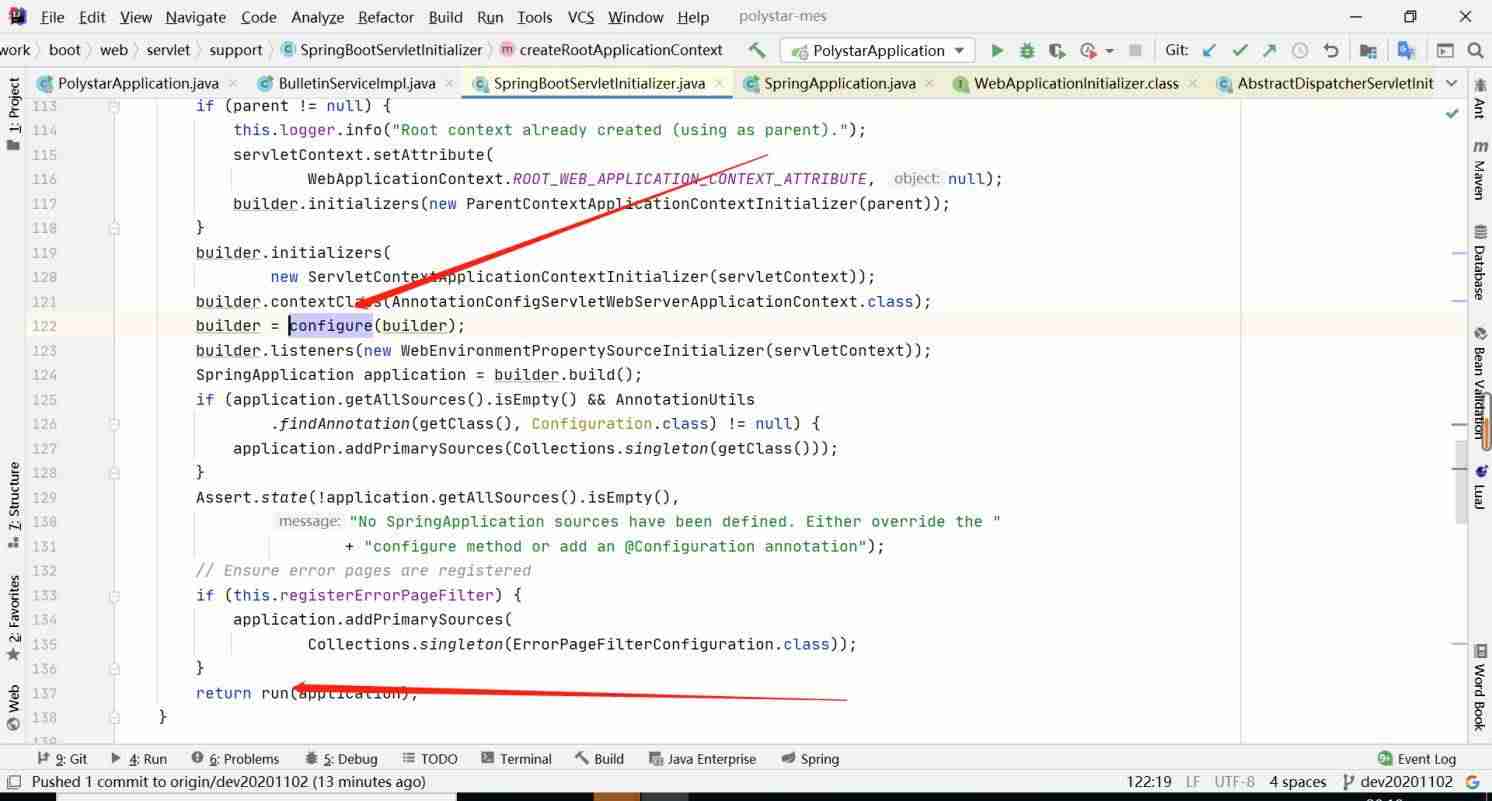The height and width of the screenshot is (801, 1492).
Task: Click the 122:19 cursor position widget
Action: pos(1149,781)
